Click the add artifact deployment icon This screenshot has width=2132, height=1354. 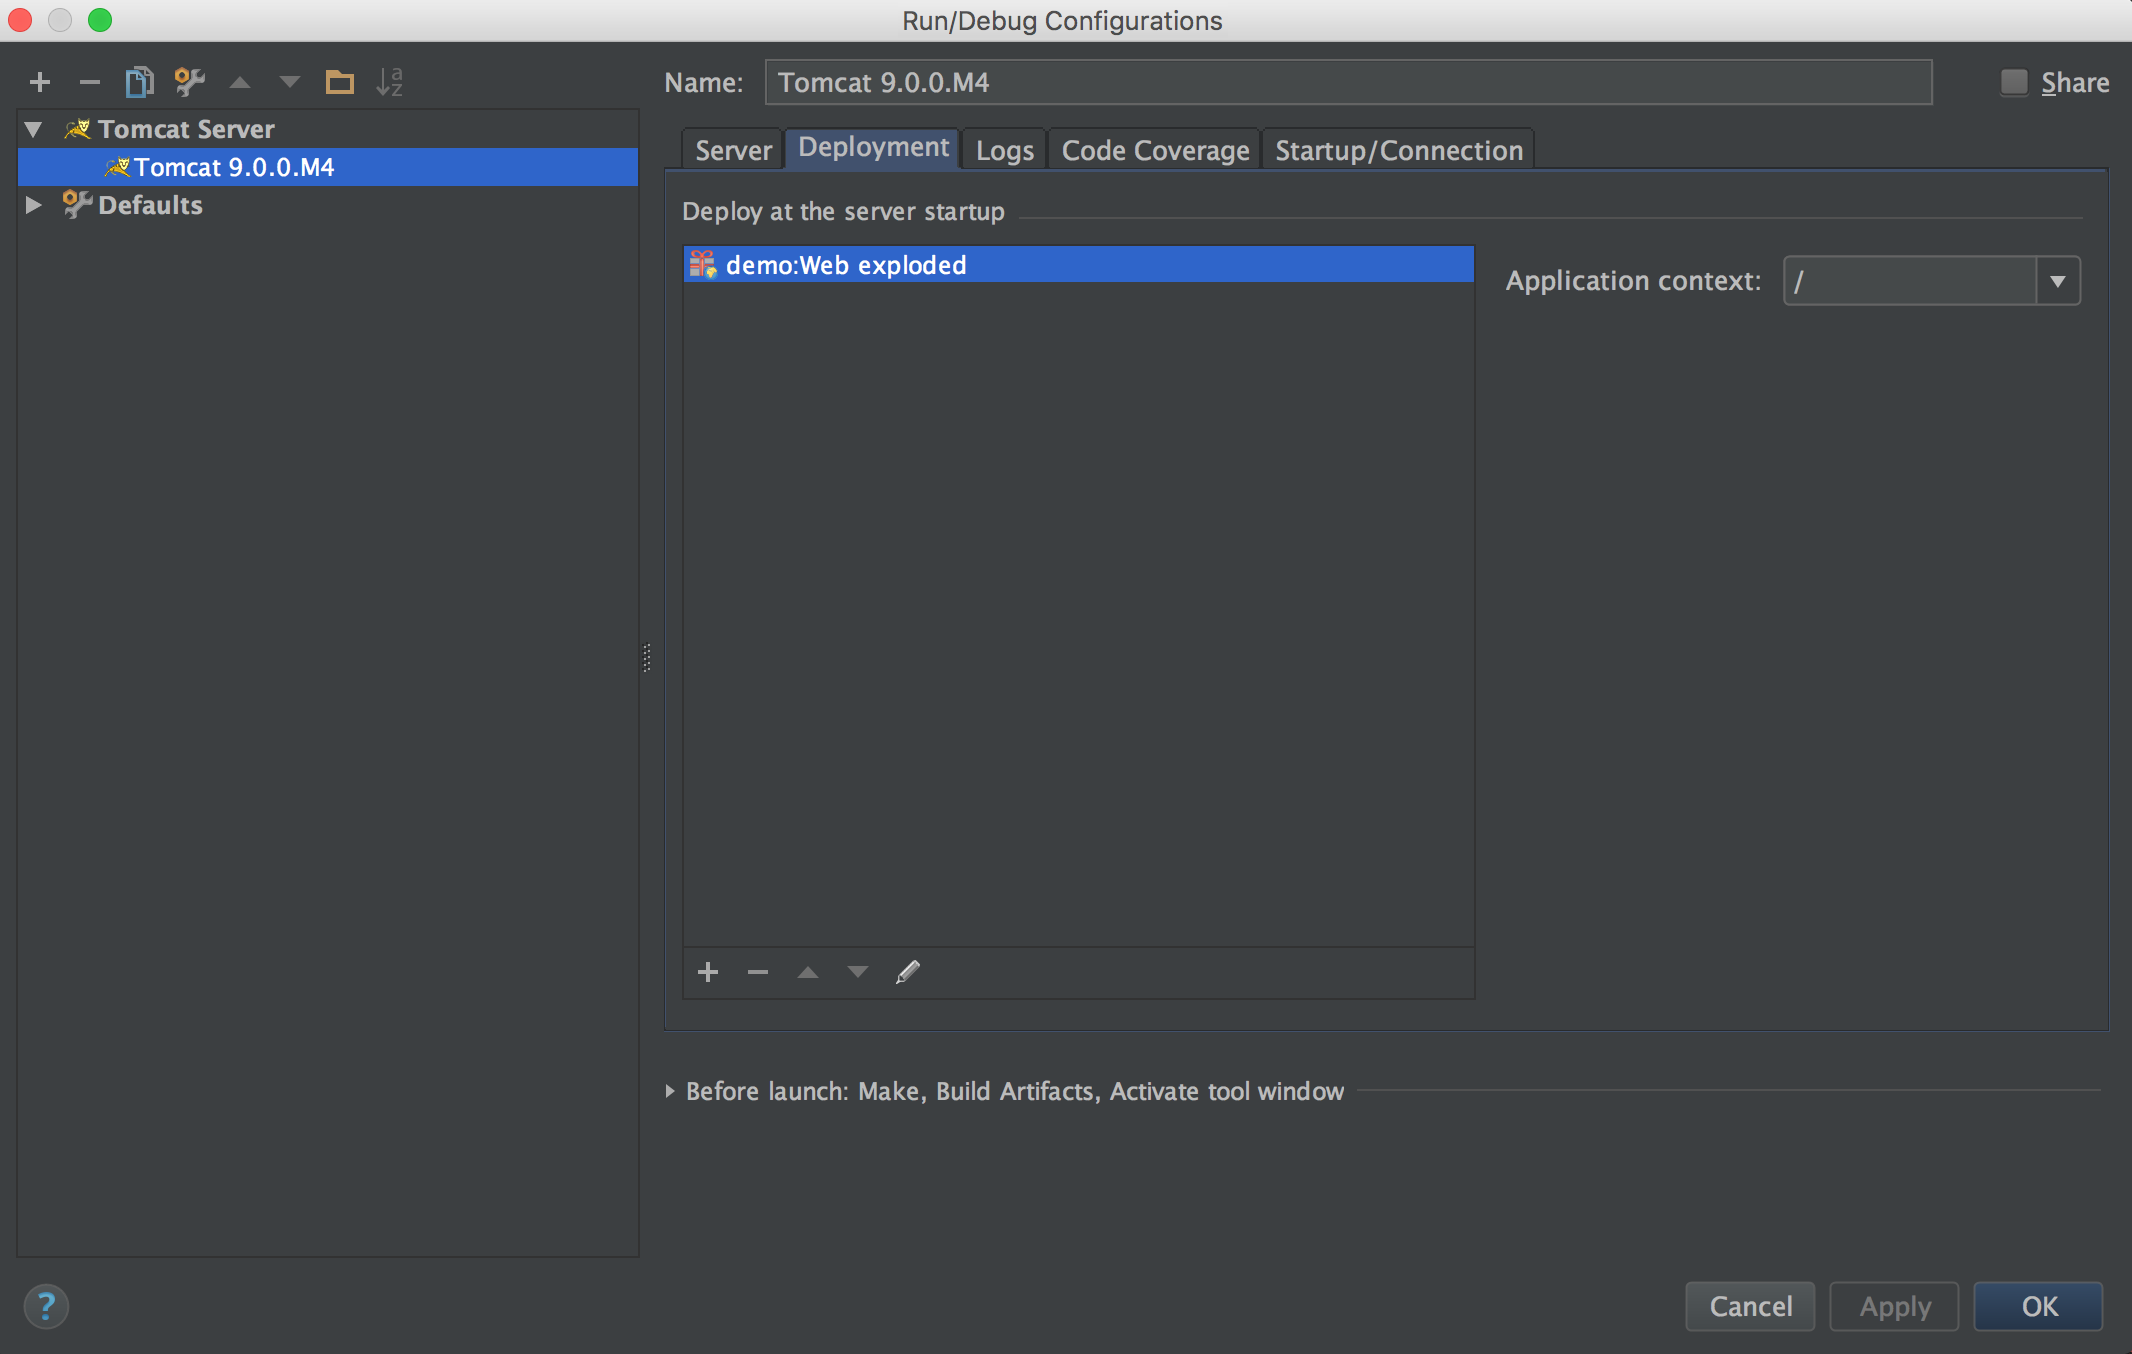click(x=707, y=972)
